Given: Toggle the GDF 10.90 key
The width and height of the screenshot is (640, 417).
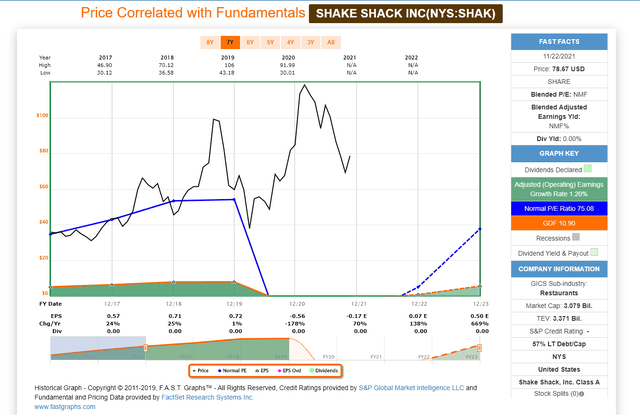Looking at the screenshot, I should (559, 223).
